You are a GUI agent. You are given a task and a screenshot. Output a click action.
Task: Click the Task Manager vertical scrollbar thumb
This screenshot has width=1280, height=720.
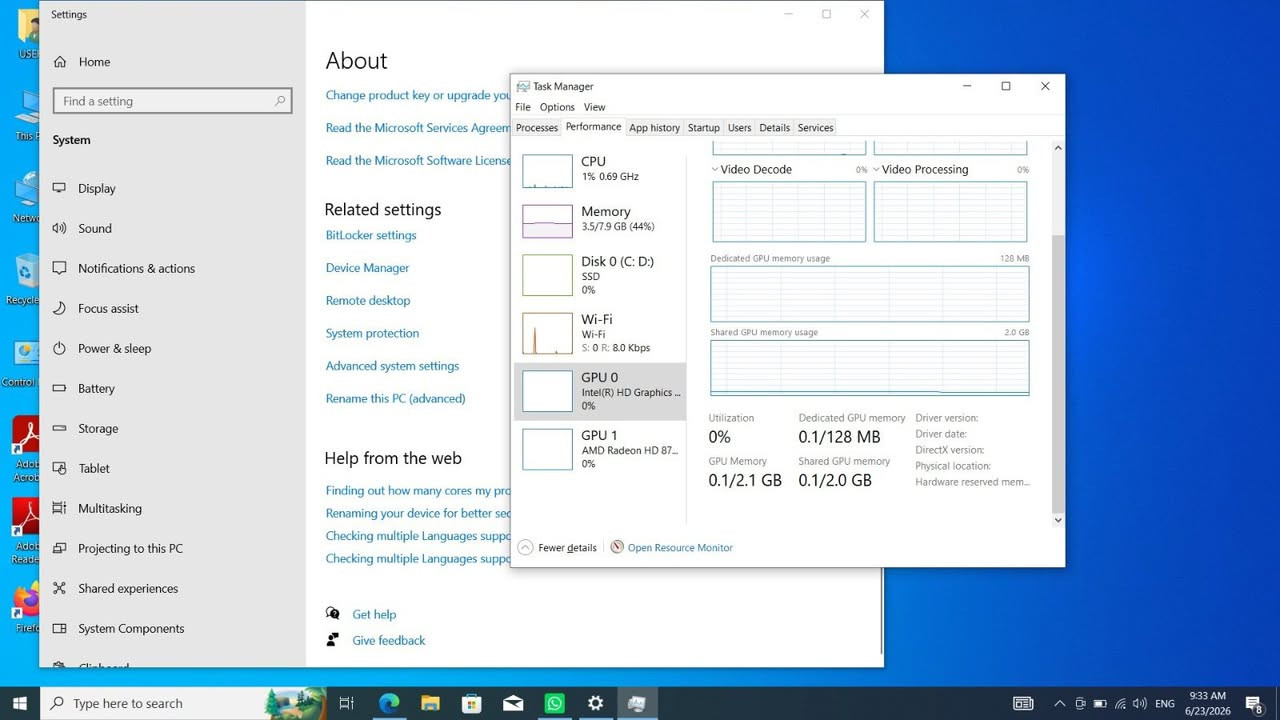coord(1058,372)
